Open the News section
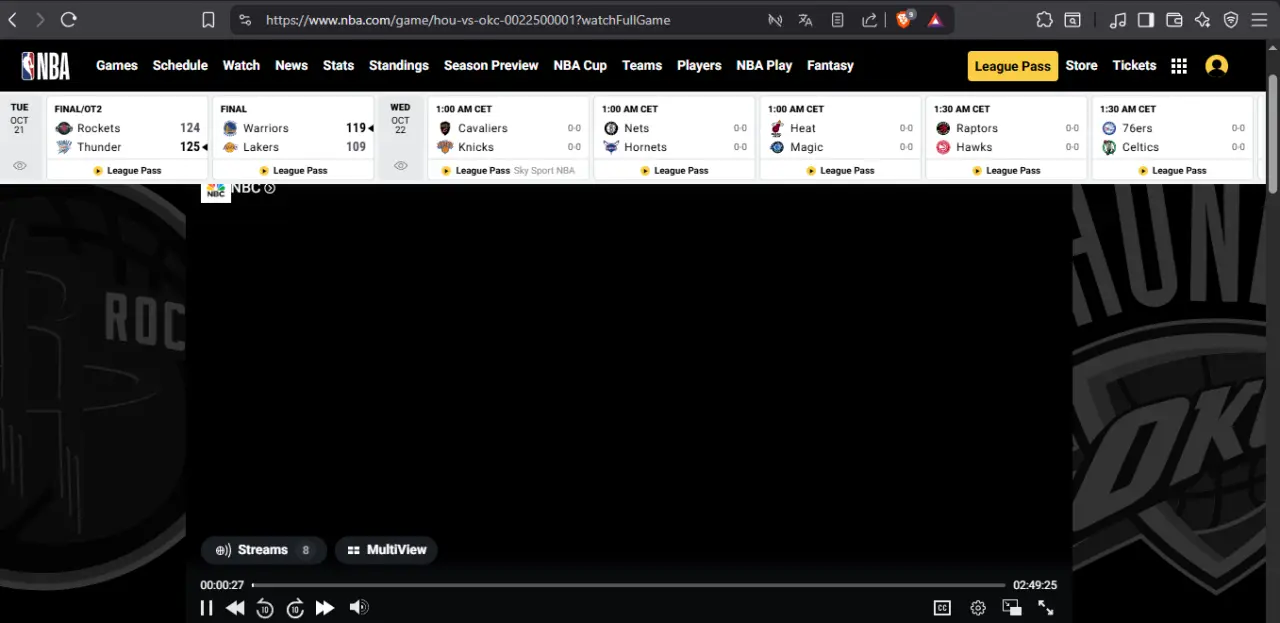The height and width of the screenshot is (623, 1280). click(x=291, y=65)
